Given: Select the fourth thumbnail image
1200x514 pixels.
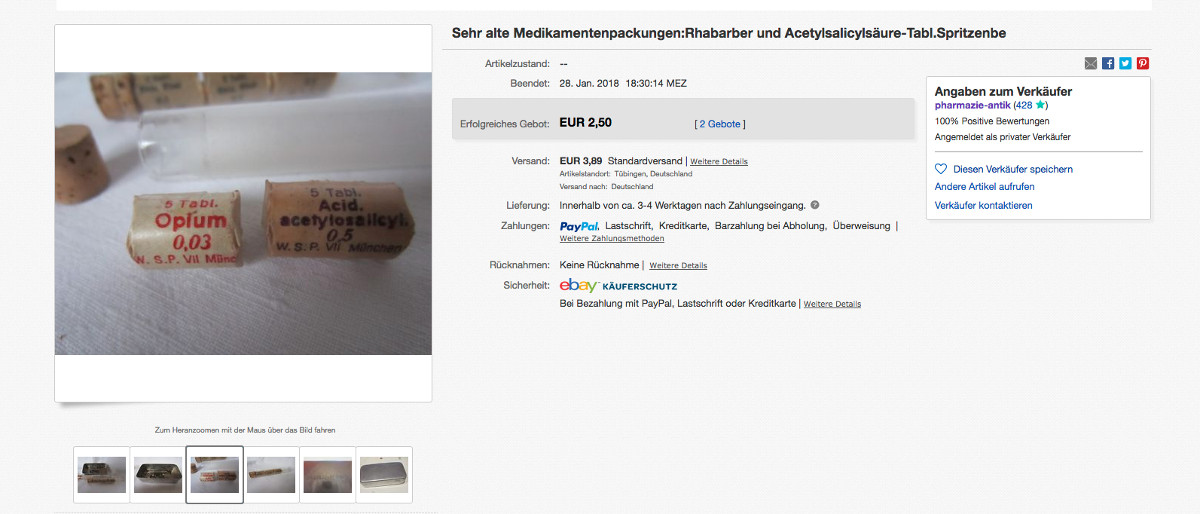Looking at the screenshot, I should click(271, 475).
